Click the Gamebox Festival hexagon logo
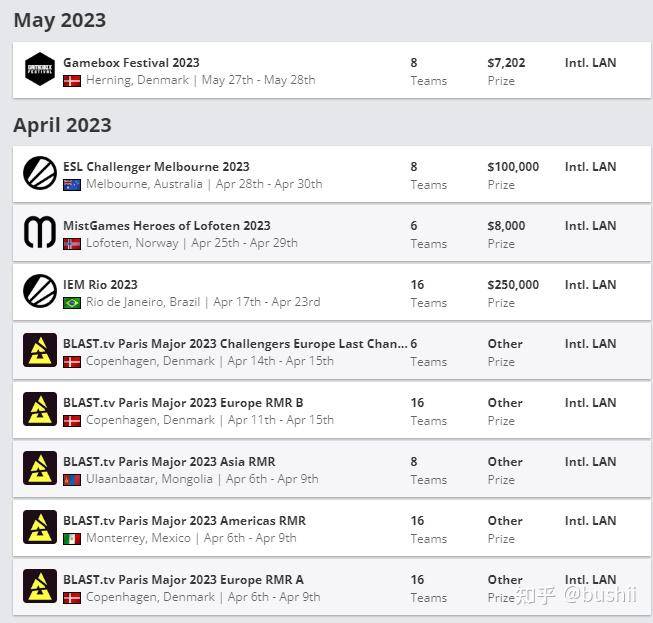The height and width of the screenshot is (623, 653). 40,69
